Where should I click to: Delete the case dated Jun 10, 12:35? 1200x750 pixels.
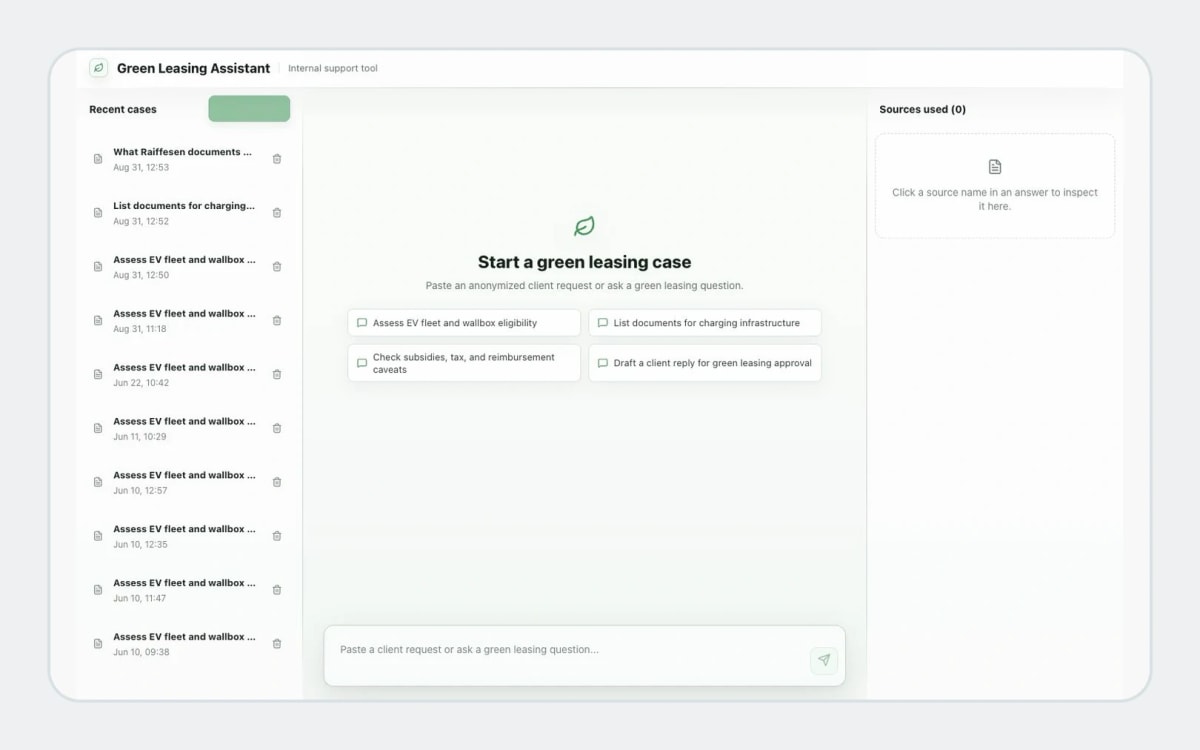pyautogui.click(x=277, y=537)
